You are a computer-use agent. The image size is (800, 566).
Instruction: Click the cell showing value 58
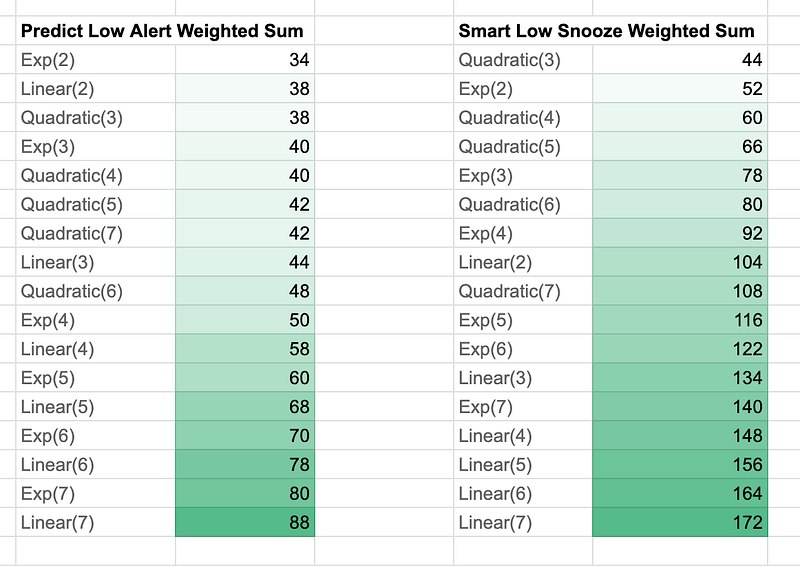click(245, 349)
